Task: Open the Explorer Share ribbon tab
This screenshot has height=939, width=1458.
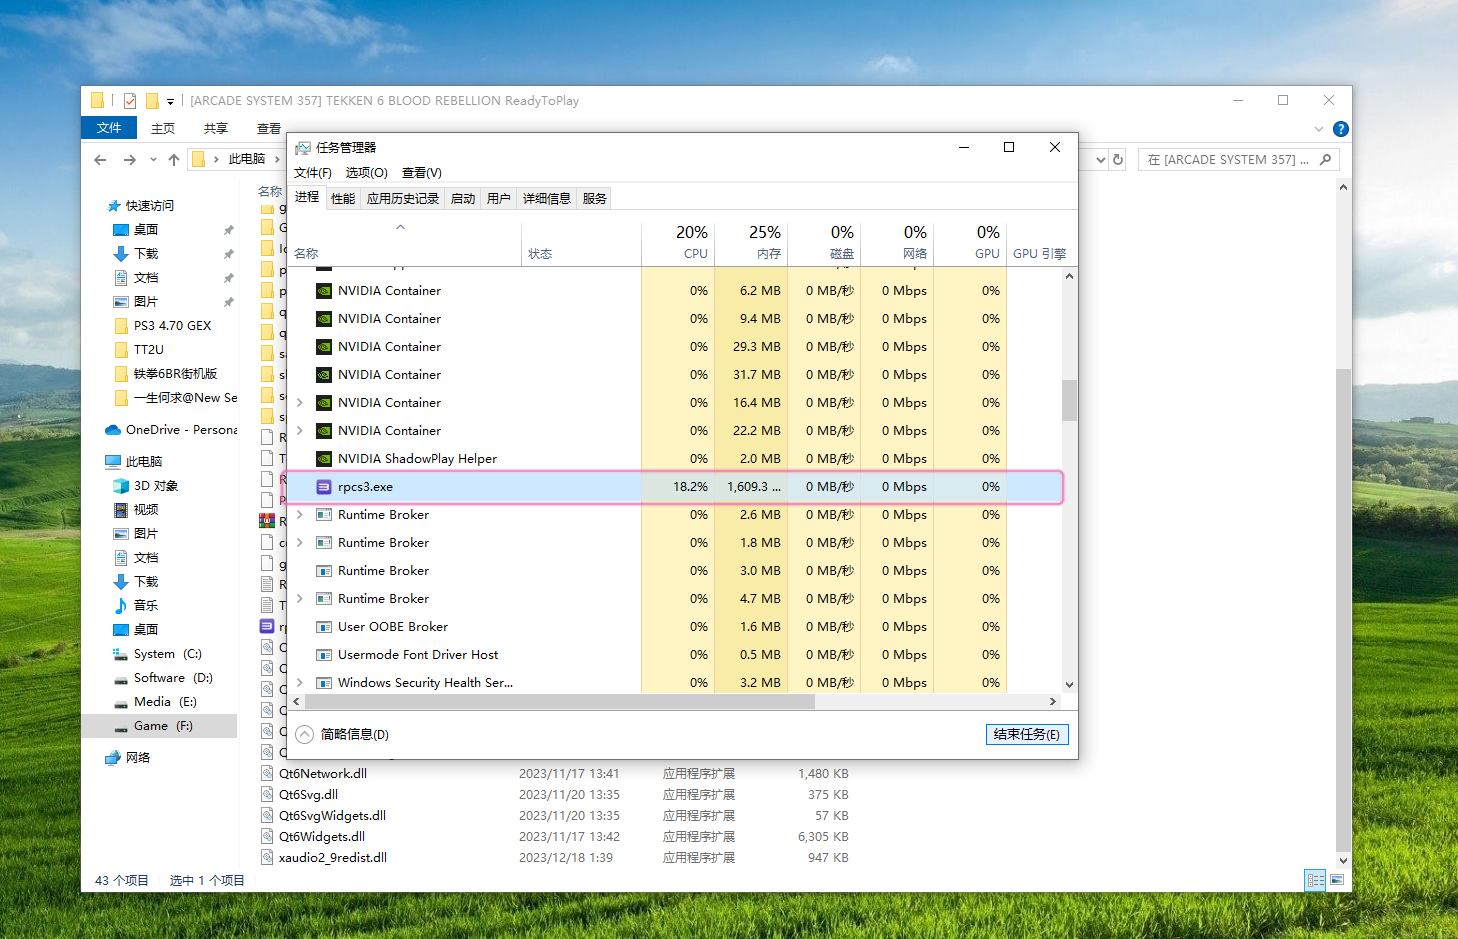Action: coord(216,128)
